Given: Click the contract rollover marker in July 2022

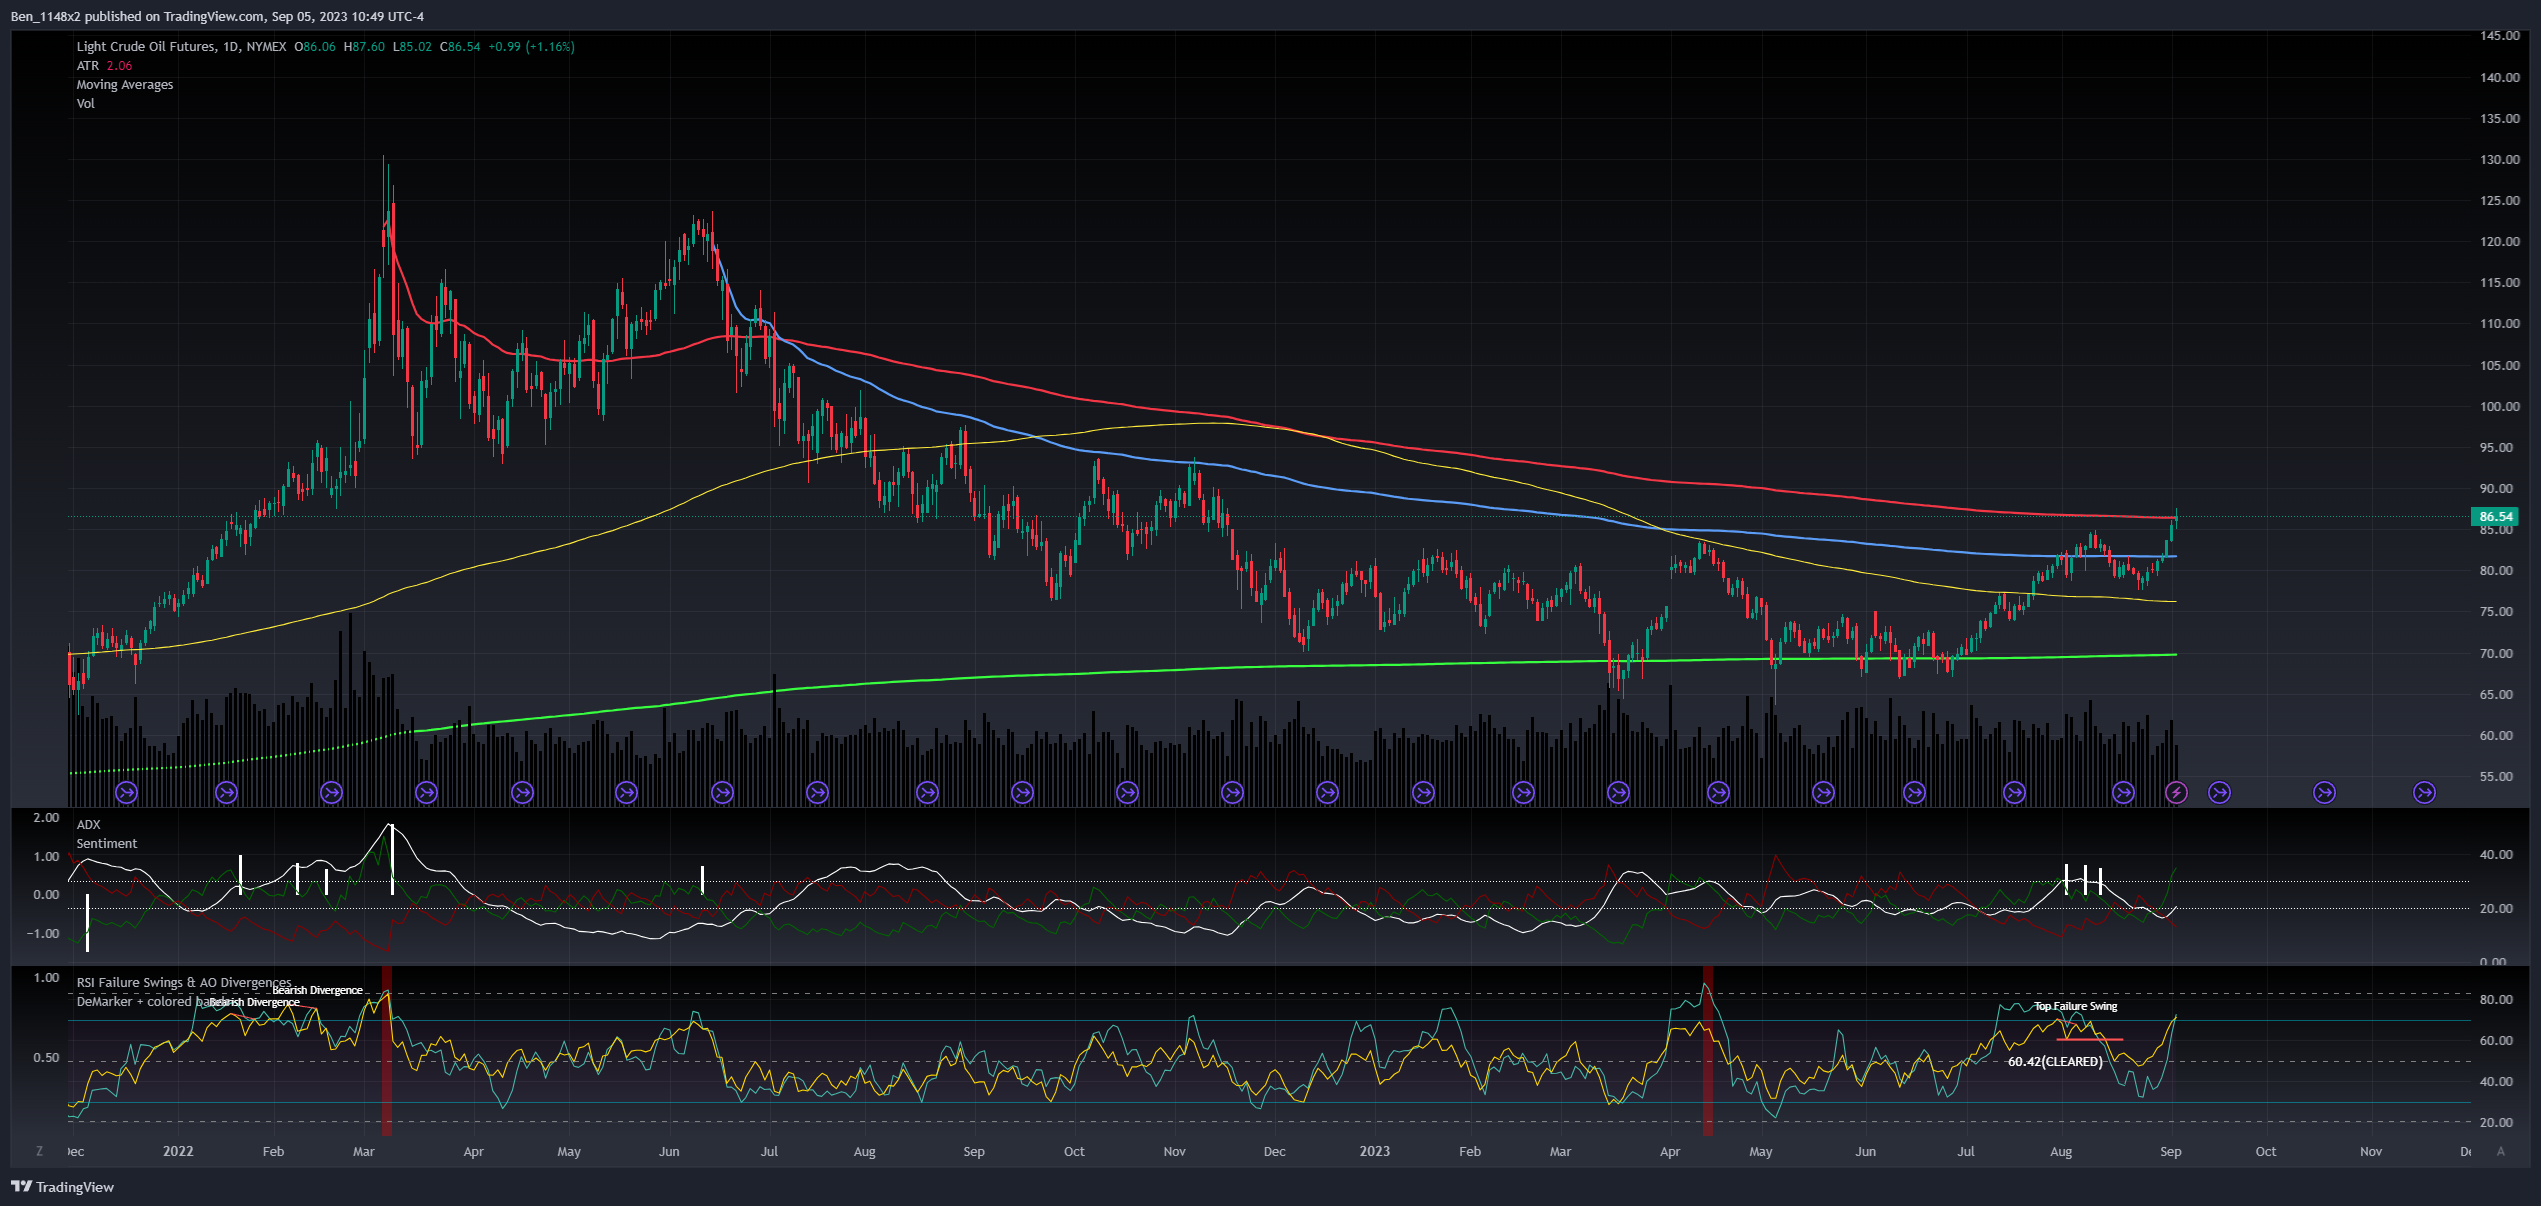Looking at the screenshot, I should click(817, 793).
